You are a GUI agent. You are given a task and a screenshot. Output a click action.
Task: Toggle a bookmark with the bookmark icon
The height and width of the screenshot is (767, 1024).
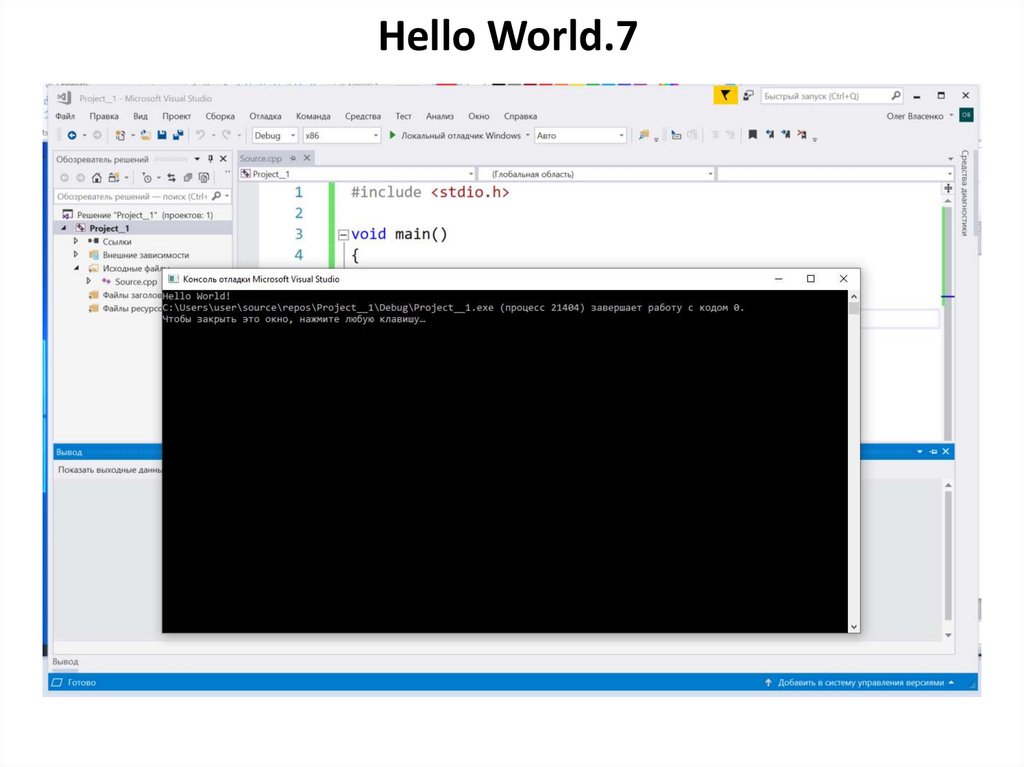point(752,135)
